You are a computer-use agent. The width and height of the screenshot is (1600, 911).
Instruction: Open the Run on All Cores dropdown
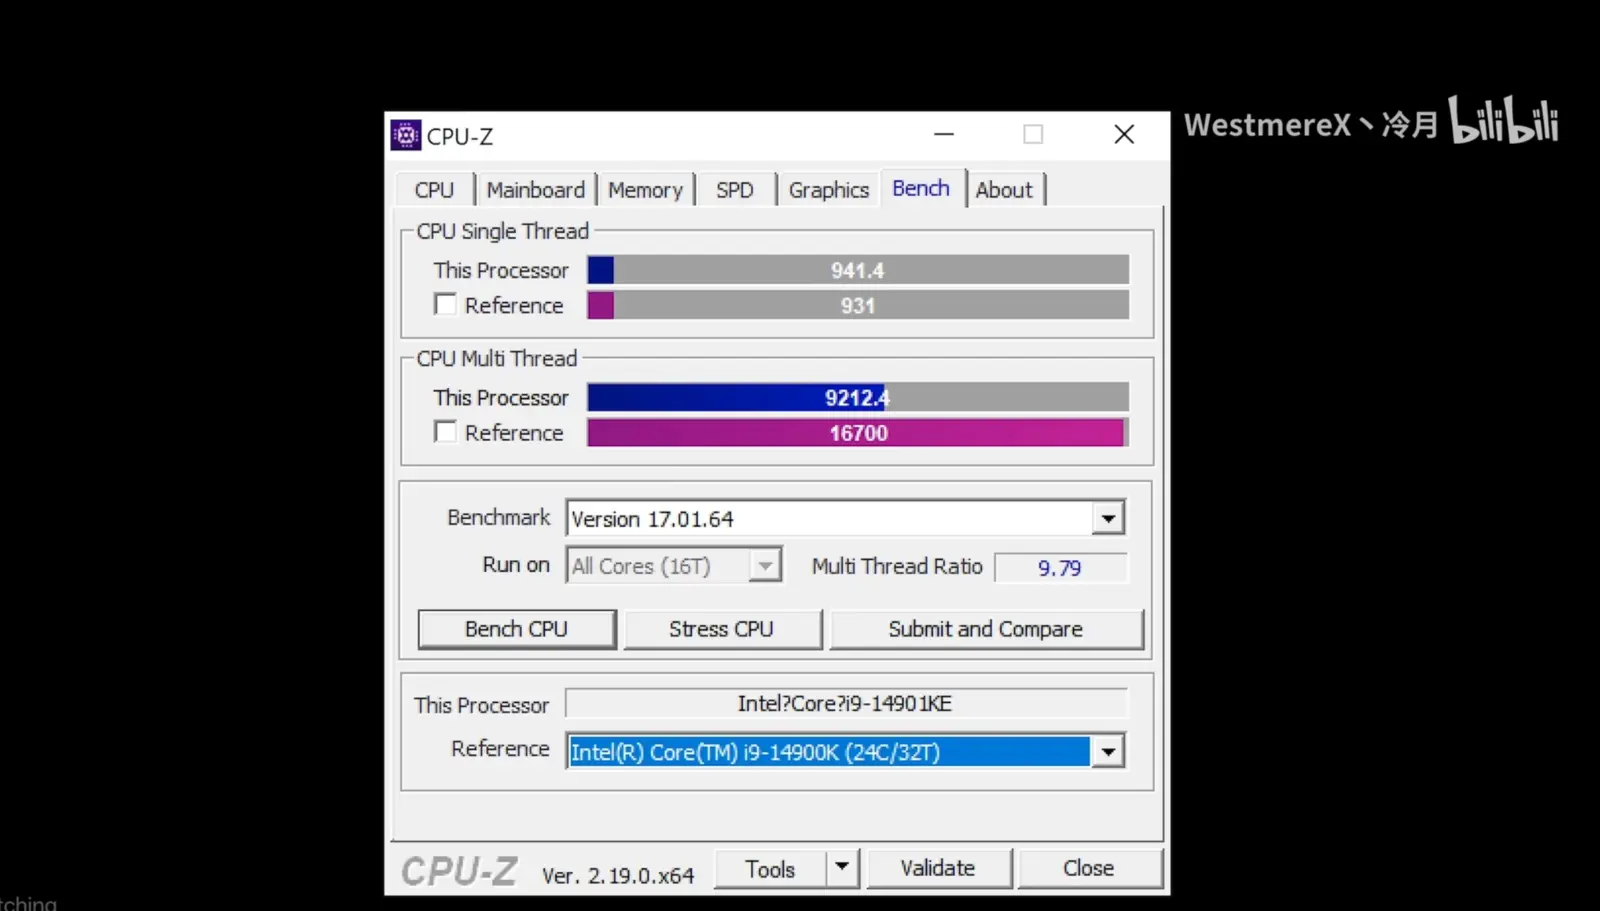pyautogui.click(x=674, y=566)
